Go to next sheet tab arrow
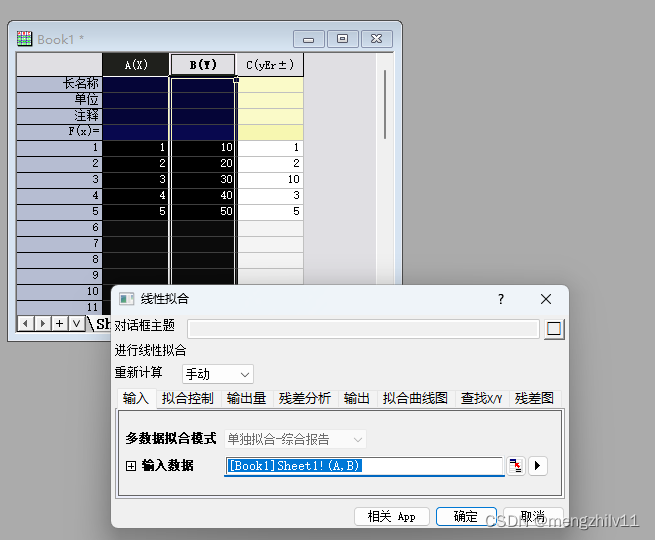Viewport: 655px width, 540px height. tap(43, 324)
